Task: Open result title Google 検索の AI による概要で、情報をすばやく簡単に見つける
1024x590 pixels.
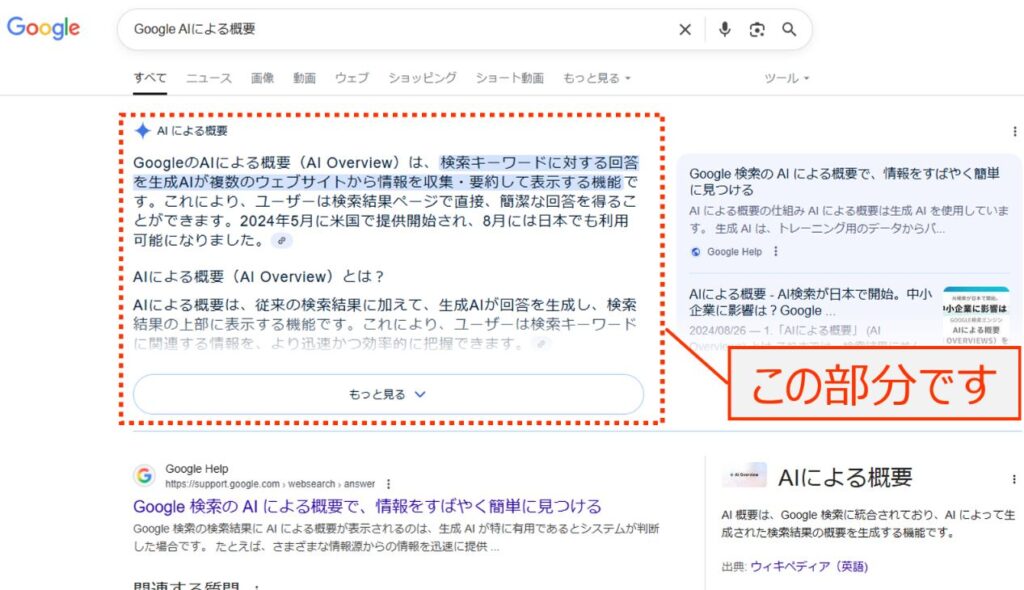Action: (367, 506)
